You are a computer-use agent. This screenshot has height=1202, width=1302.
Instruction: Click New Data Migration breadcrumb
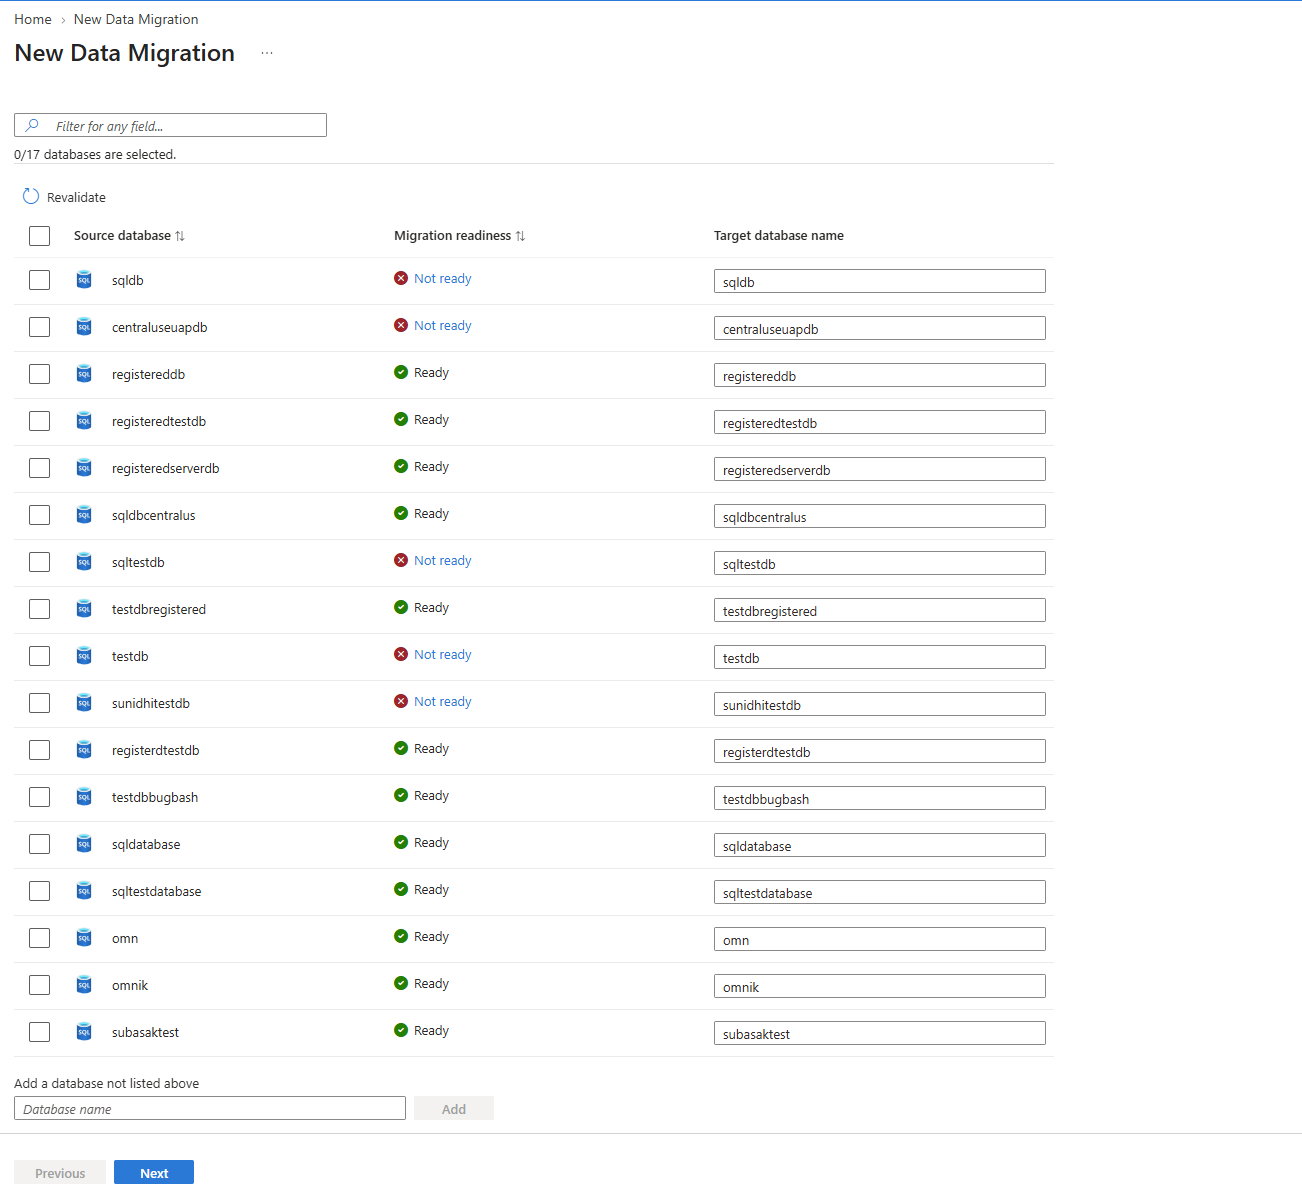[136, 19]
